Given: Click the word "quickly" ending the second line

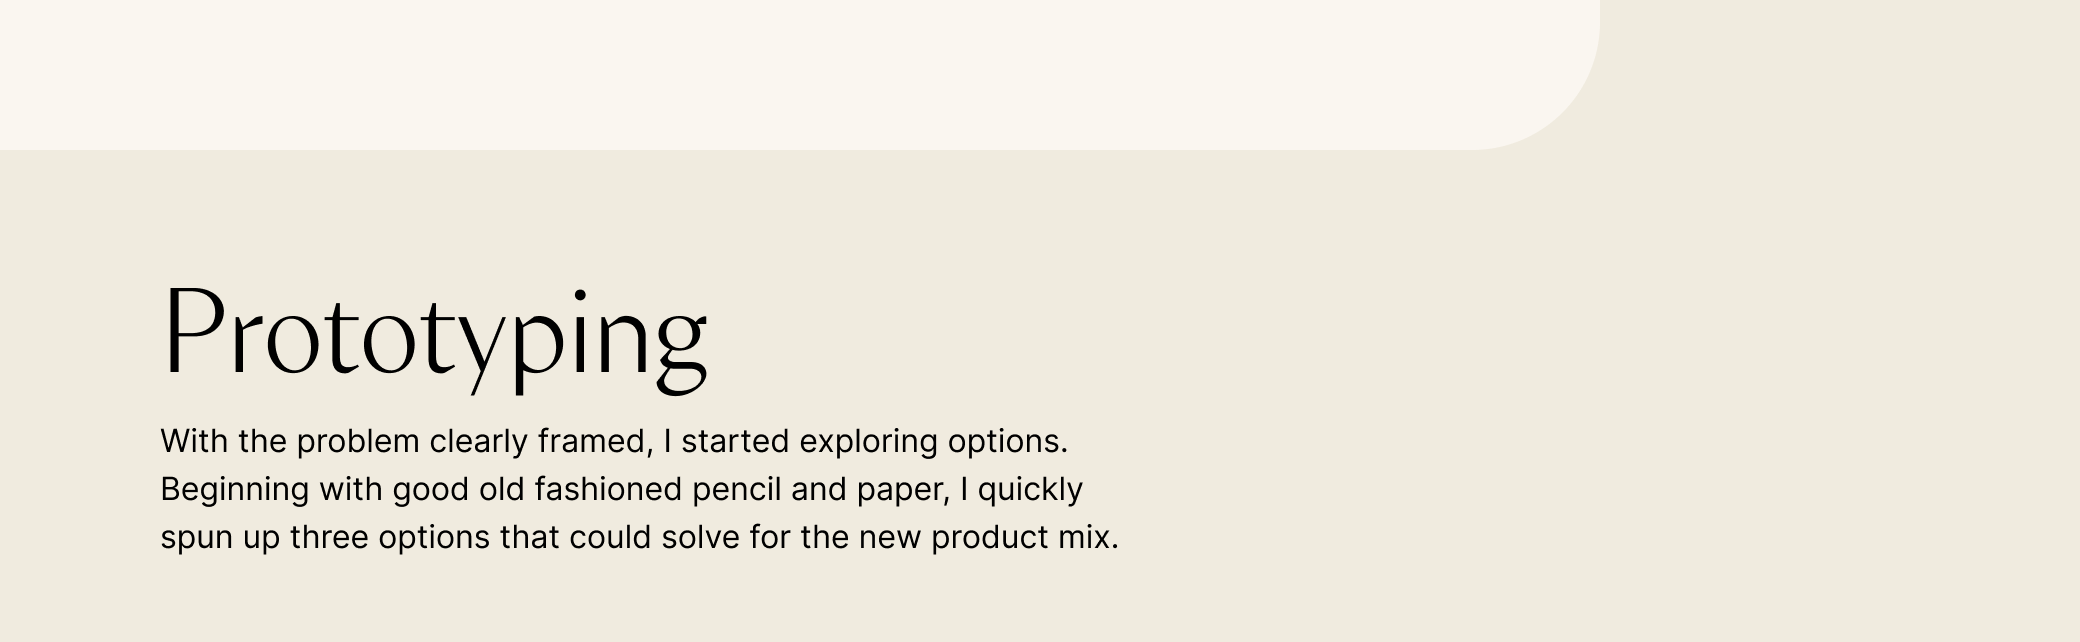Looking at the screenshot, I should (x=1030, y=489).
